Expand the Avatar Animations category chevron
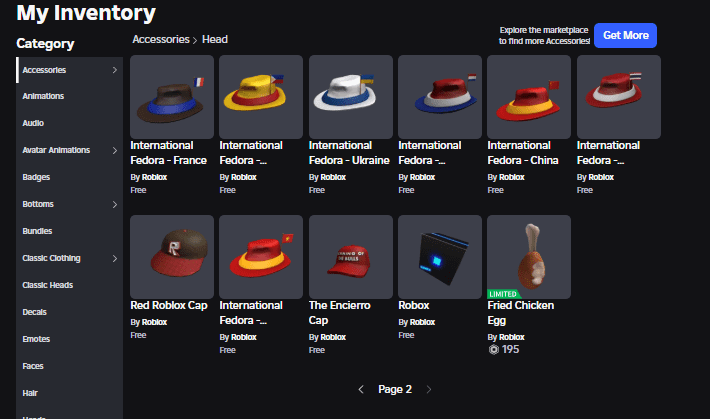This screenshot has height=419, width=710. (x=115, y=150)
